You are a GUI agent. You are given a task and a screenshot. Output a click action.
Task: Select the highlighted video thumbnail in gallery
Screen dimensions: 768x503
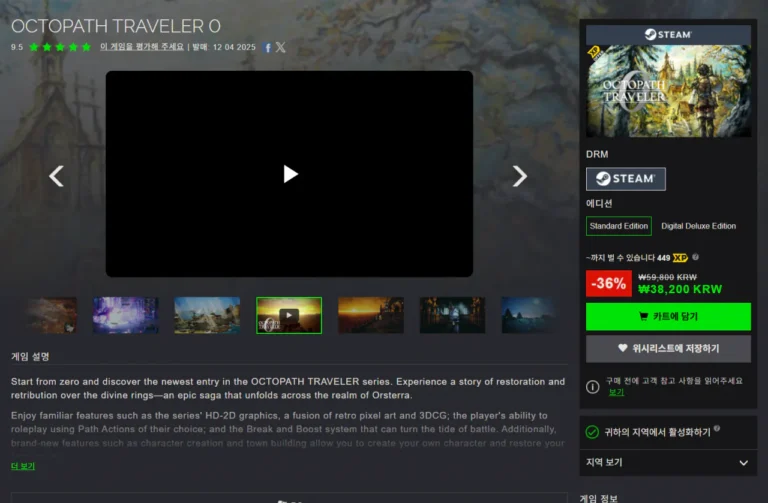click(x=288, y=315)
